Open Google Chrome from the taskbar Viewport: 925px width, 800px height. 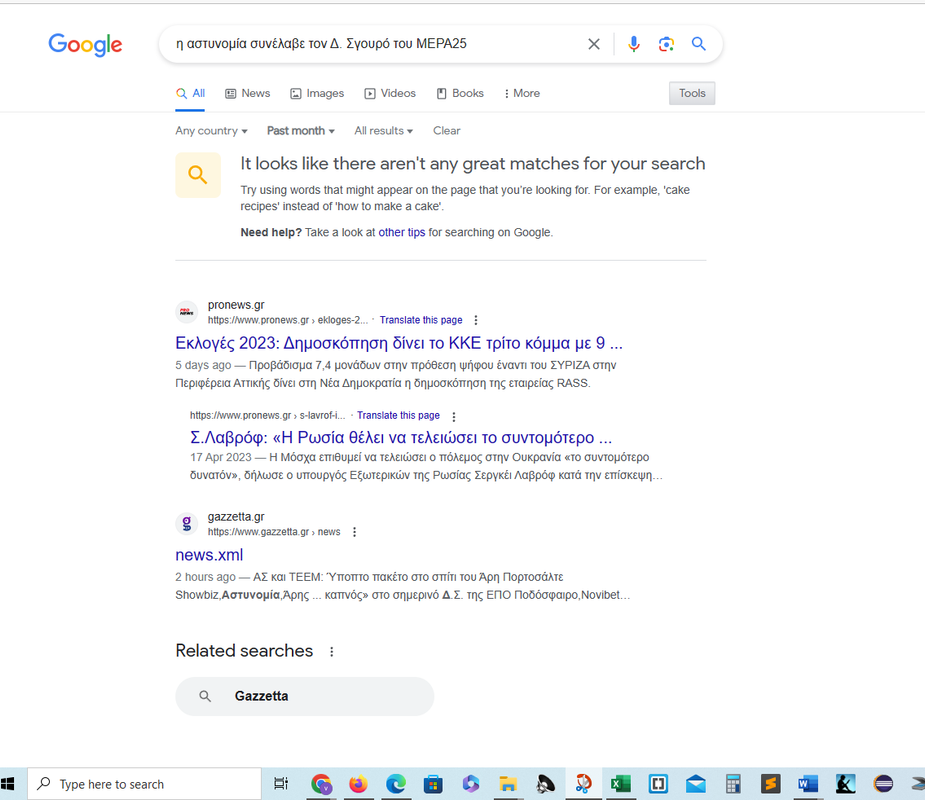[x=322, y=784]
